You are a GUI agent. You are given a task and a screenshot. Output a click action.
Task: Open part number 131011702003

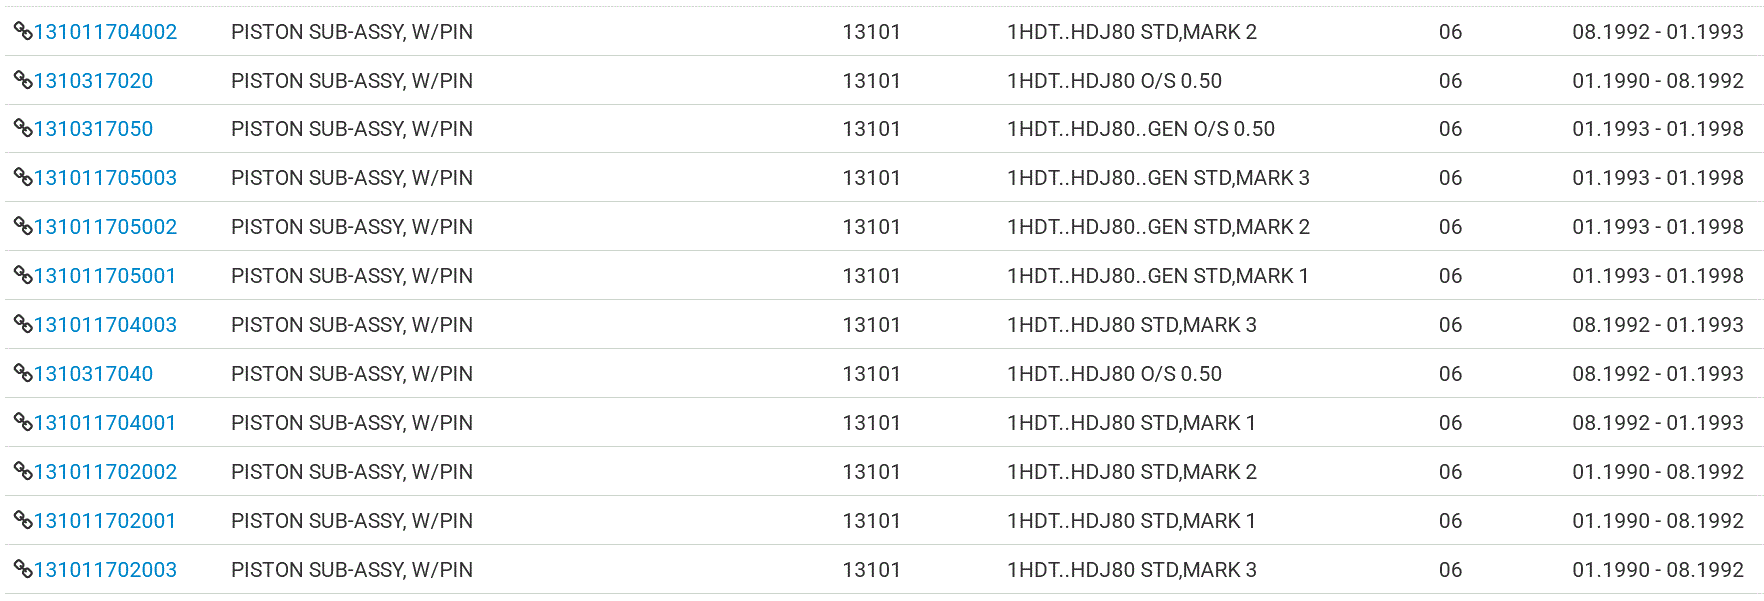pyautogui.click(x=105, y=570)
